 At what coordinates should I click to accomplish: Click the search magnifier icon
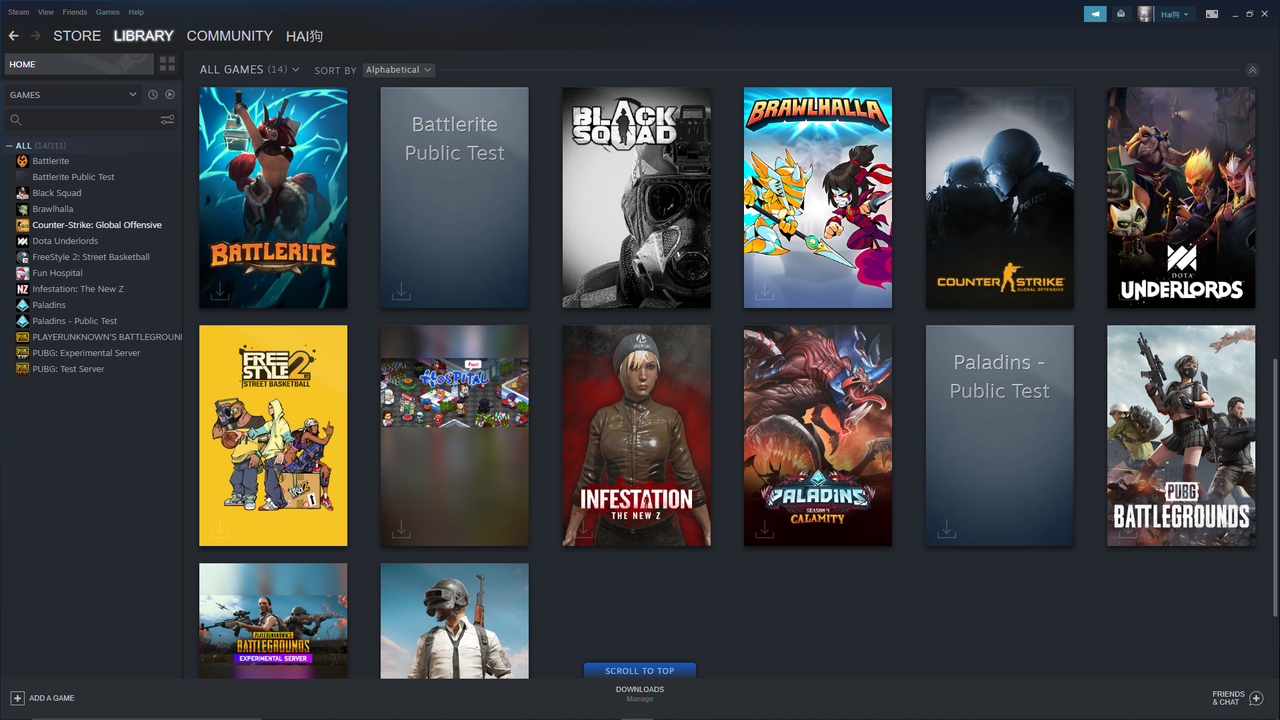[x=16, y=120]
